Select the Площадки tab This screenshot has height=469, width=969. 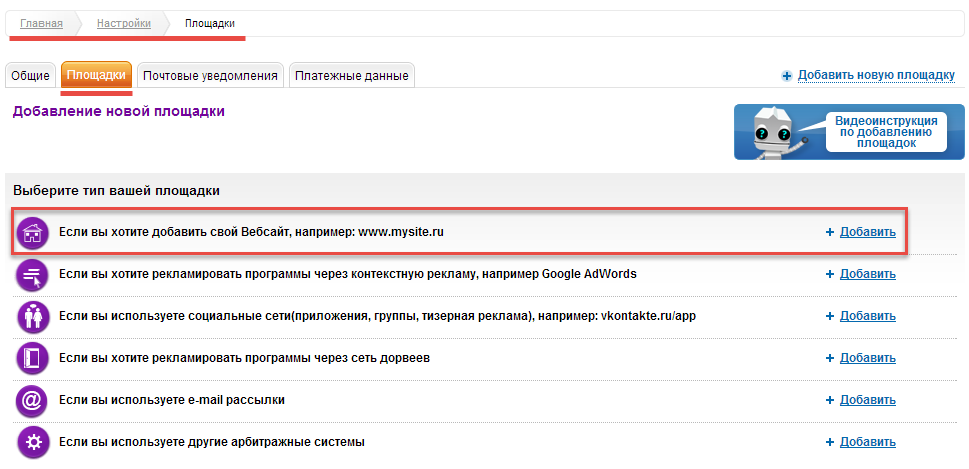[96, 76]
